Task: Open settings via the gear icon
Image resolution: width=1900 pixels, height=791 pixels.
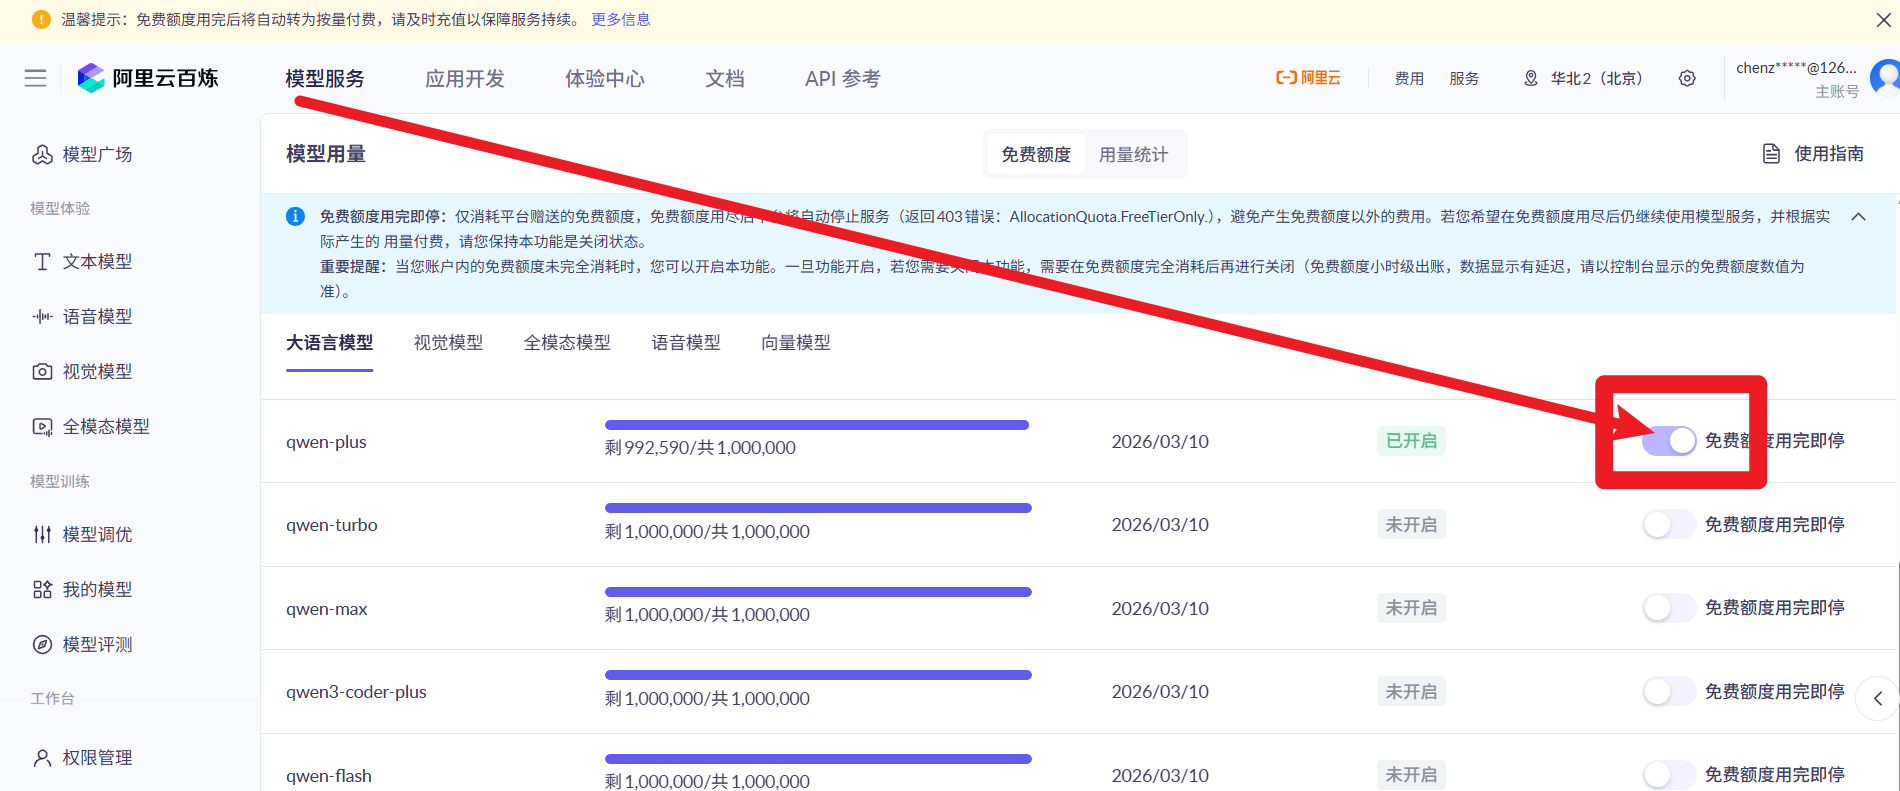Action: pos(1687,78)
